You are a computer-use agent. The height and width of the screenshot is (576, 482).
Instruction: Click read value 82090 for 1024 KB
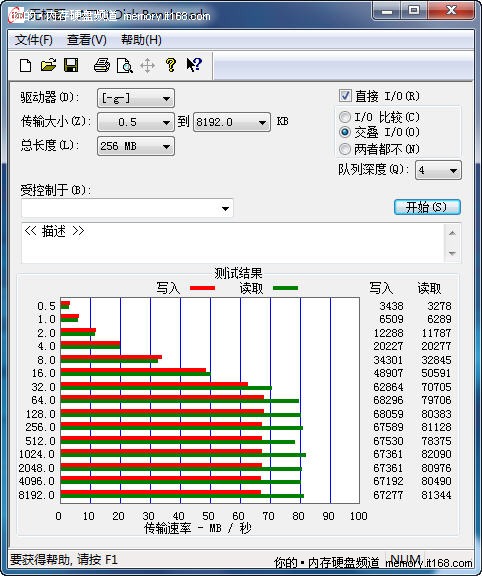(436, 454)
